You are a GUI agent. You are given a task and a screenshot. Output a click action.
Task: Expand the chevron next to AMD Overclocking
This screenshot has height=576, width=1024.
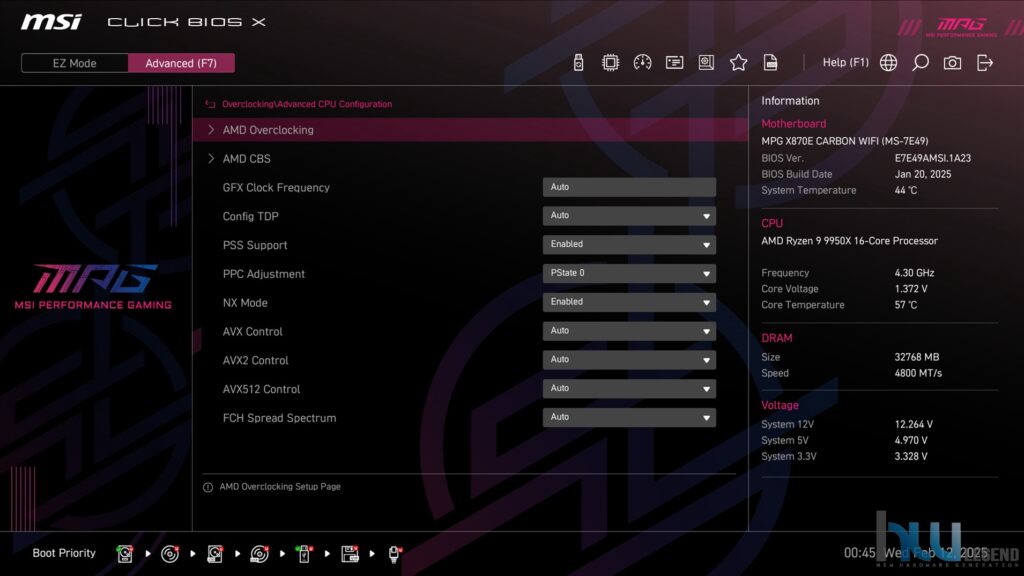click(211, 130)
